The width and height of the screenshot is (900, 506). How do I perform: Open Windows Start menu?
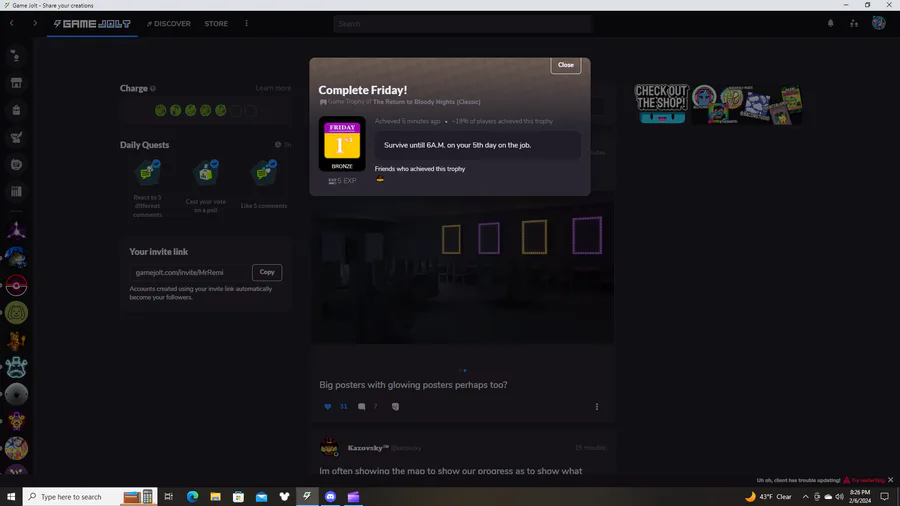coord(11,496)
